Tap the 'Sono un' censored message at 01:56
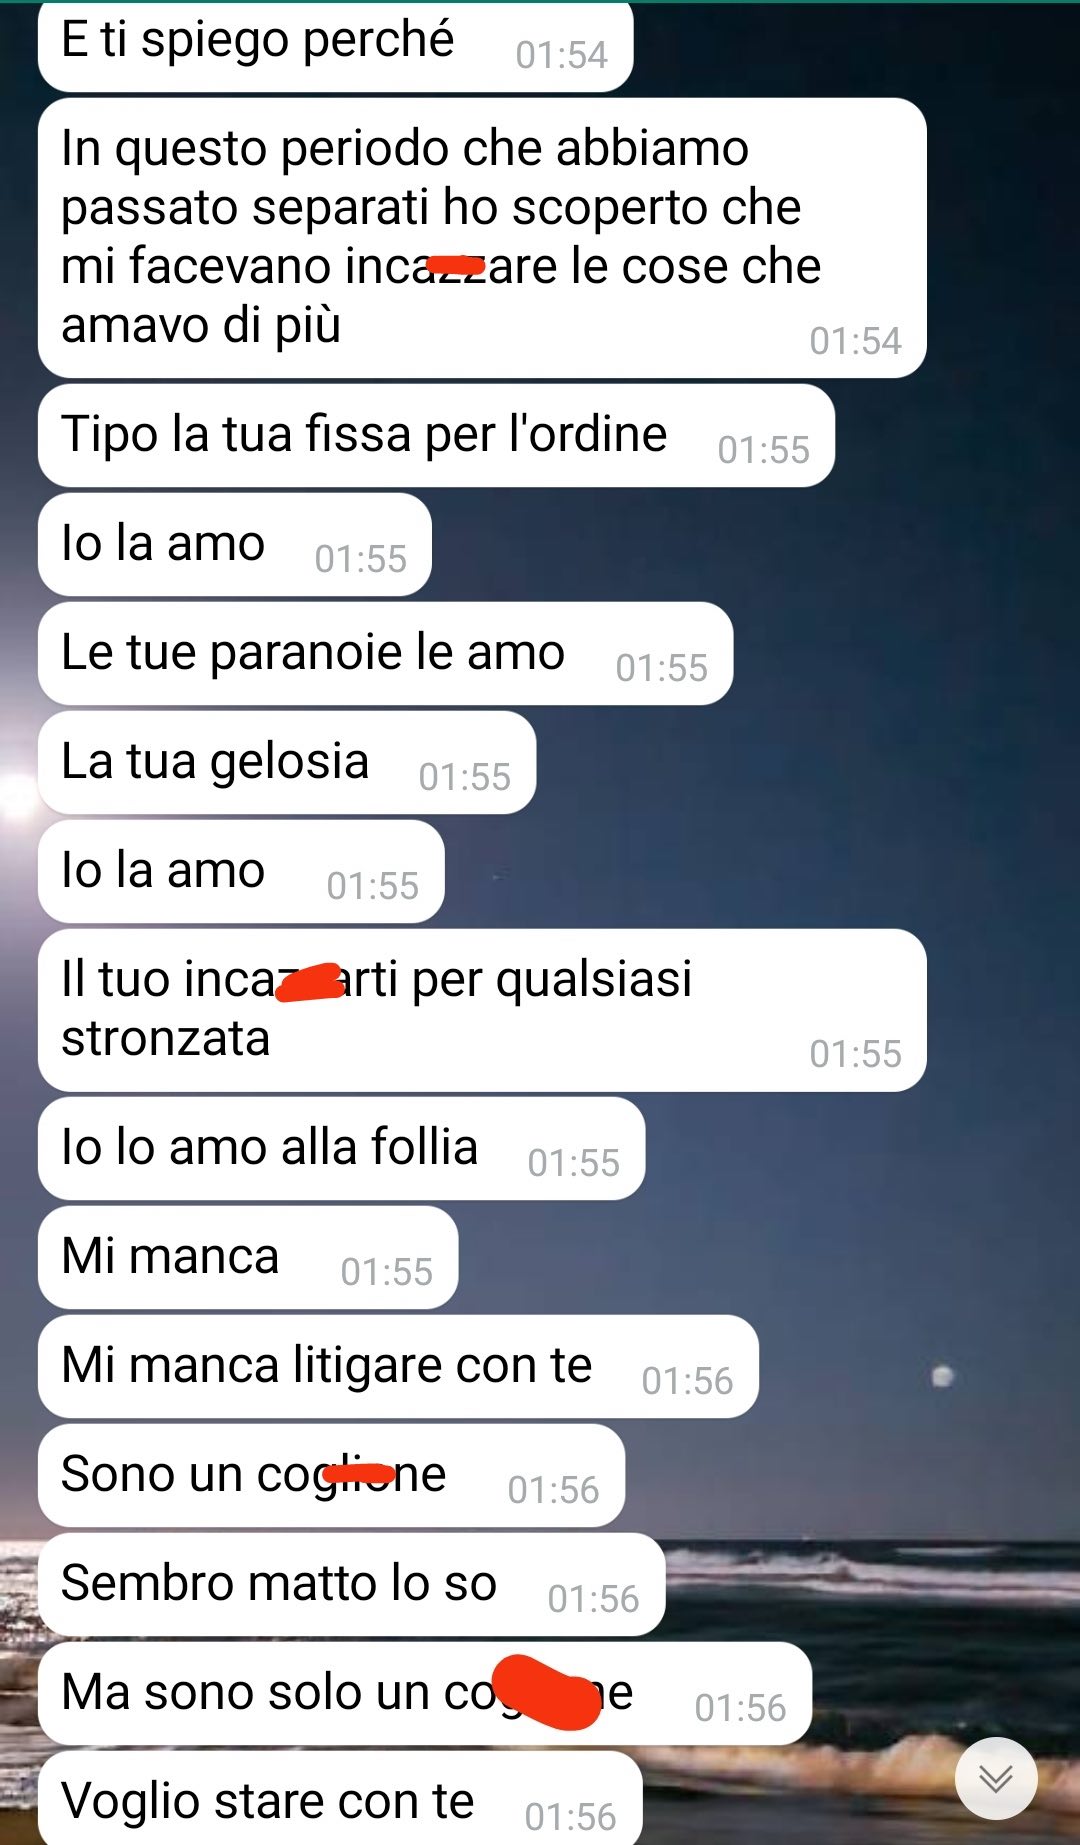Screen dimensions: 1080x1845 331,1476
